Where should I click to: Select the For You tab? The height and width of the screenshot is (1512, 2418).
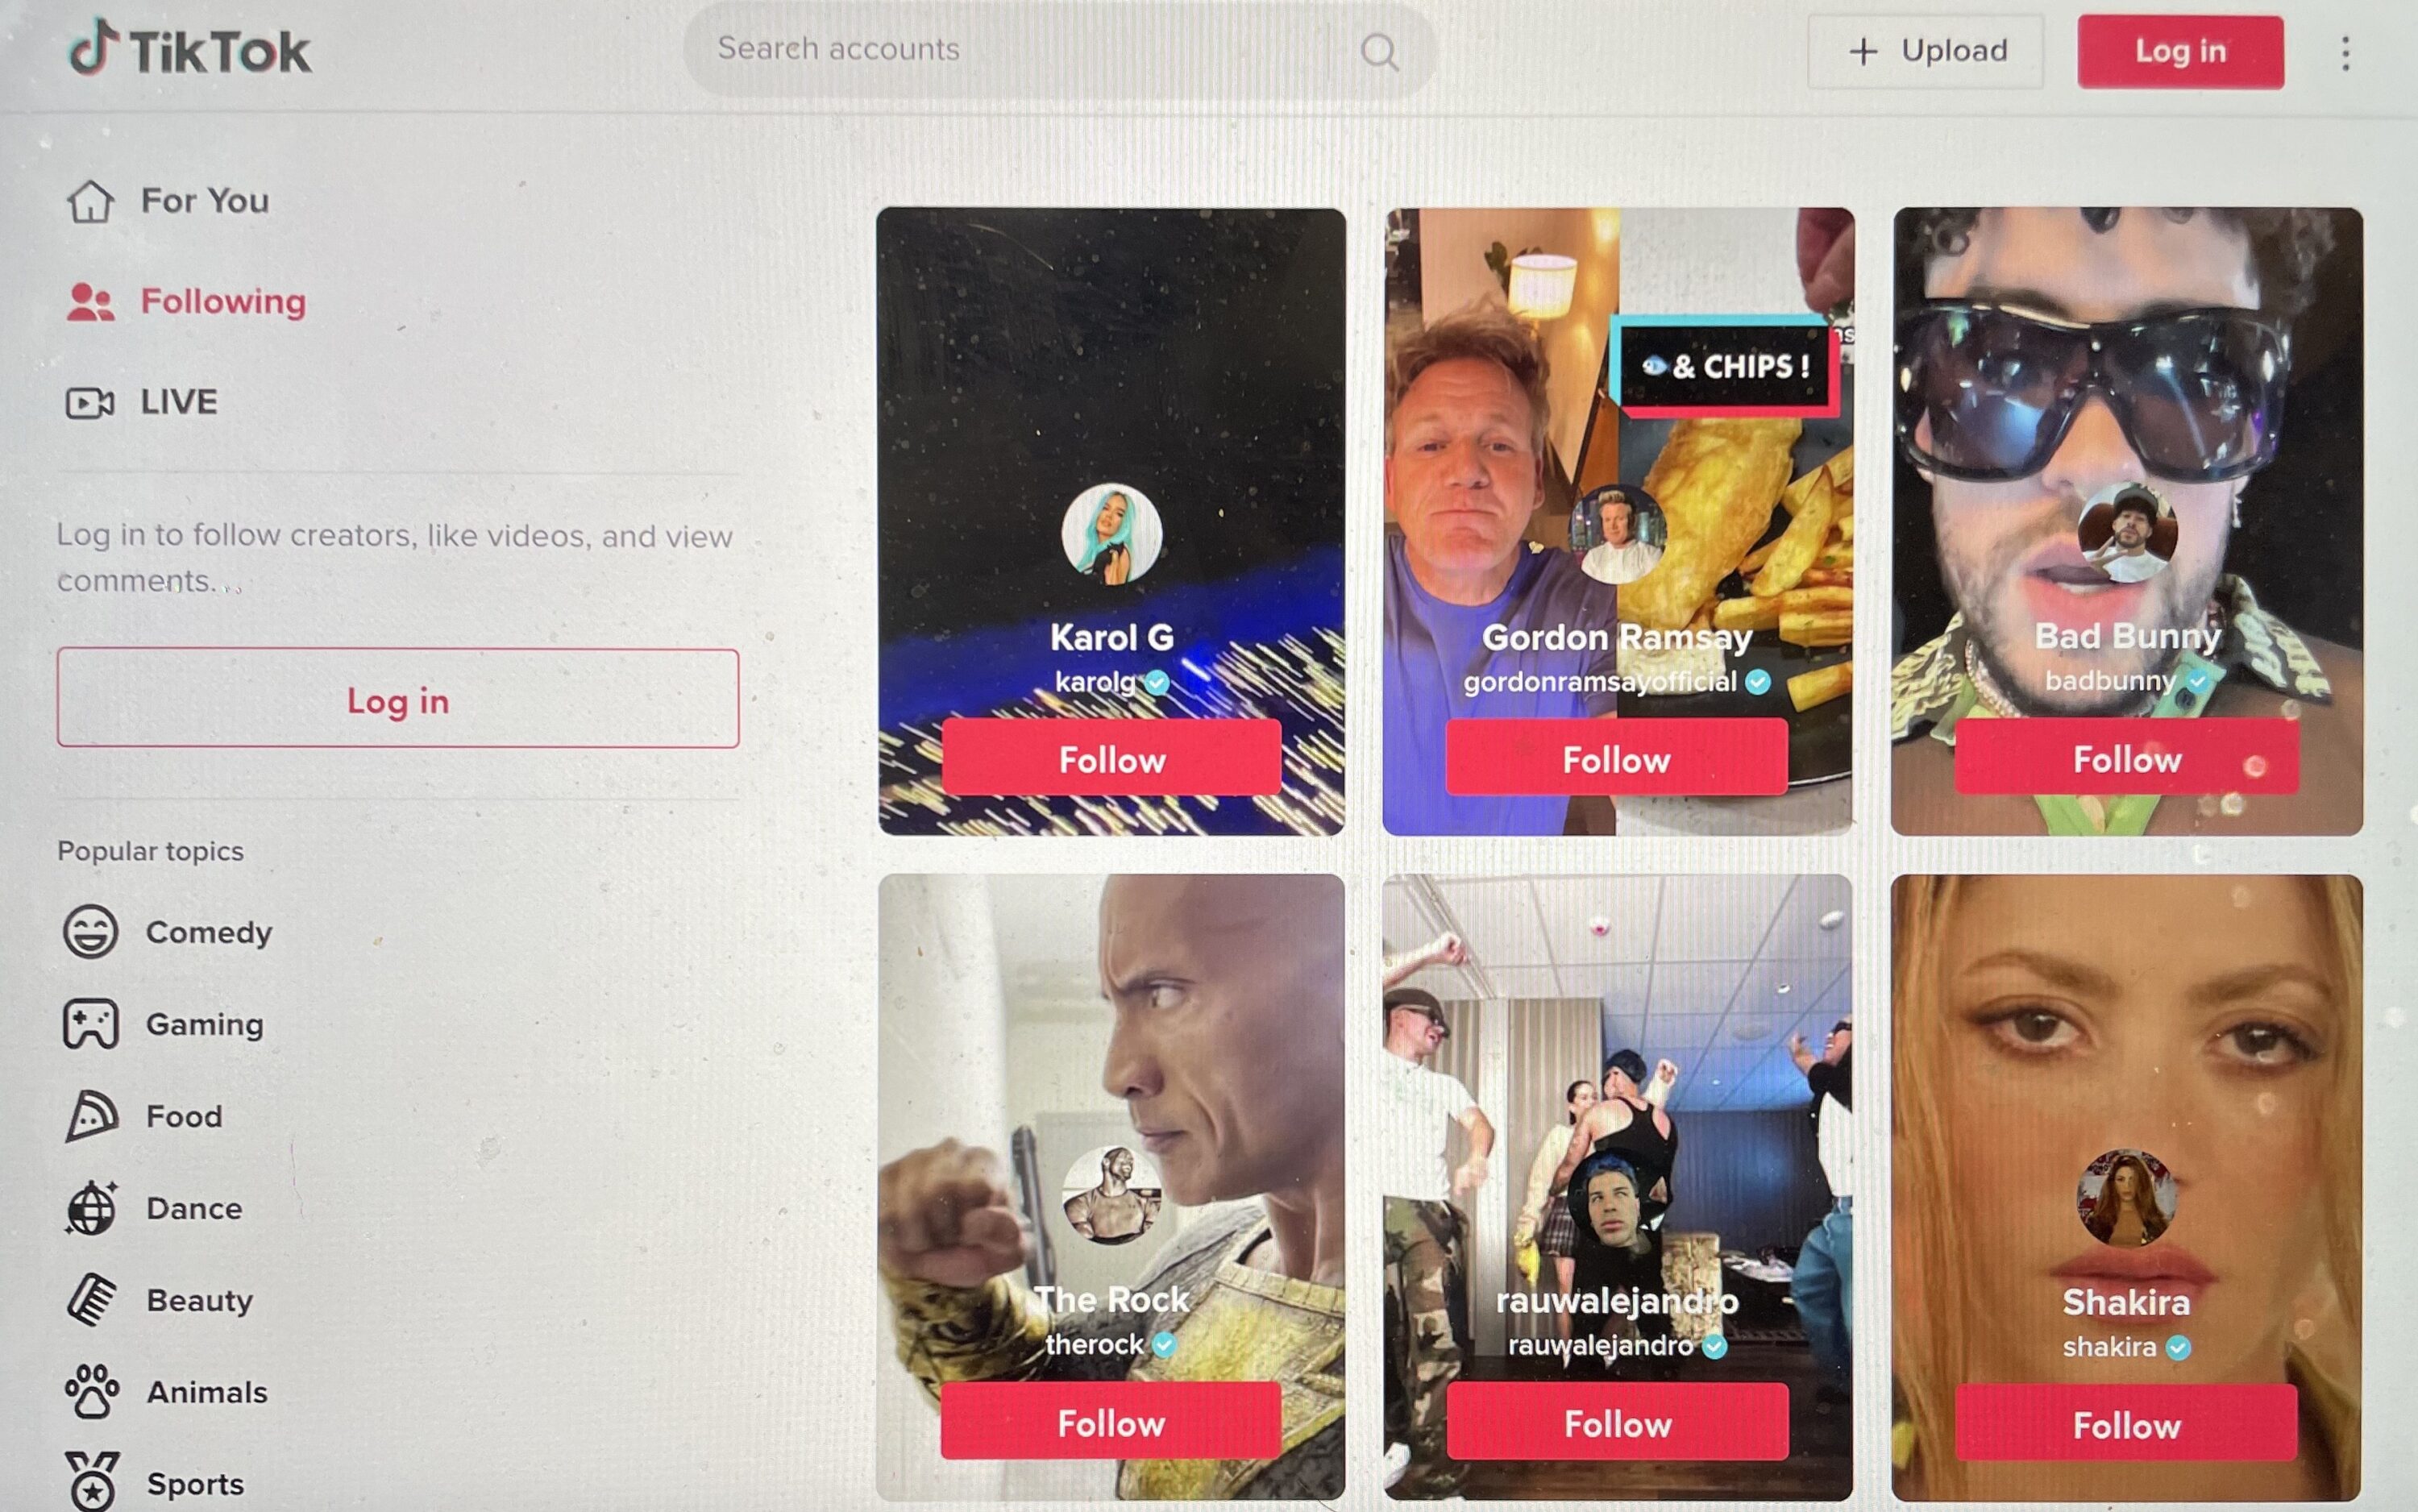coord(202,198)
